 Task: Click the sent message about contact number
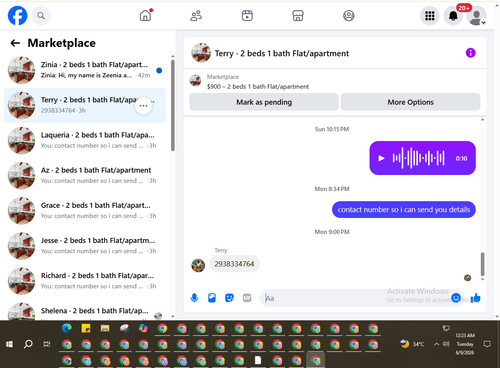404,210
